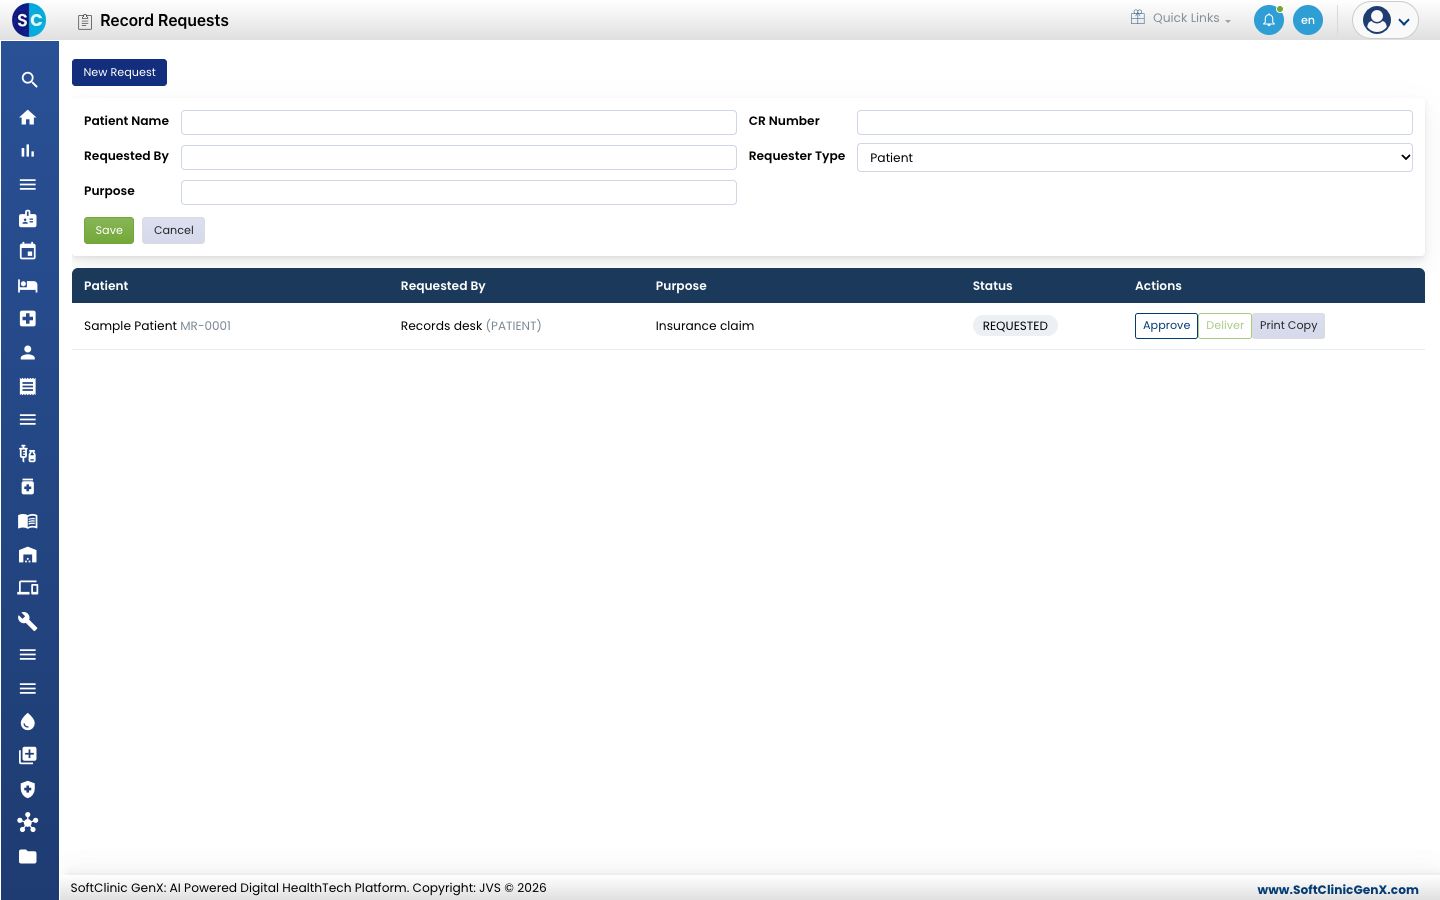This screenshot has width=1440, height=900.
Task: Cancel the record request form
Action: pyautogui.click(x=174, y=230)
